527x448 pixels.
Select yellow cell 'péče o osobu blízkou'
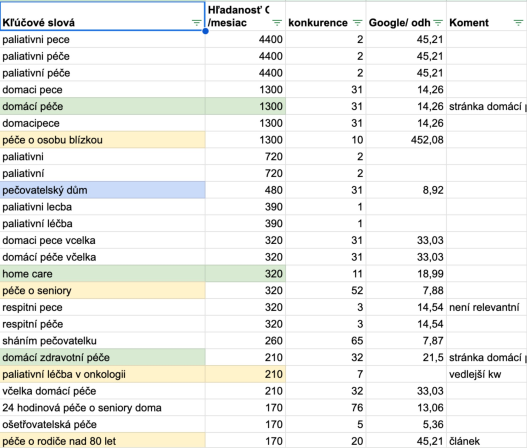pyautogui.click(x=103, y=140)
